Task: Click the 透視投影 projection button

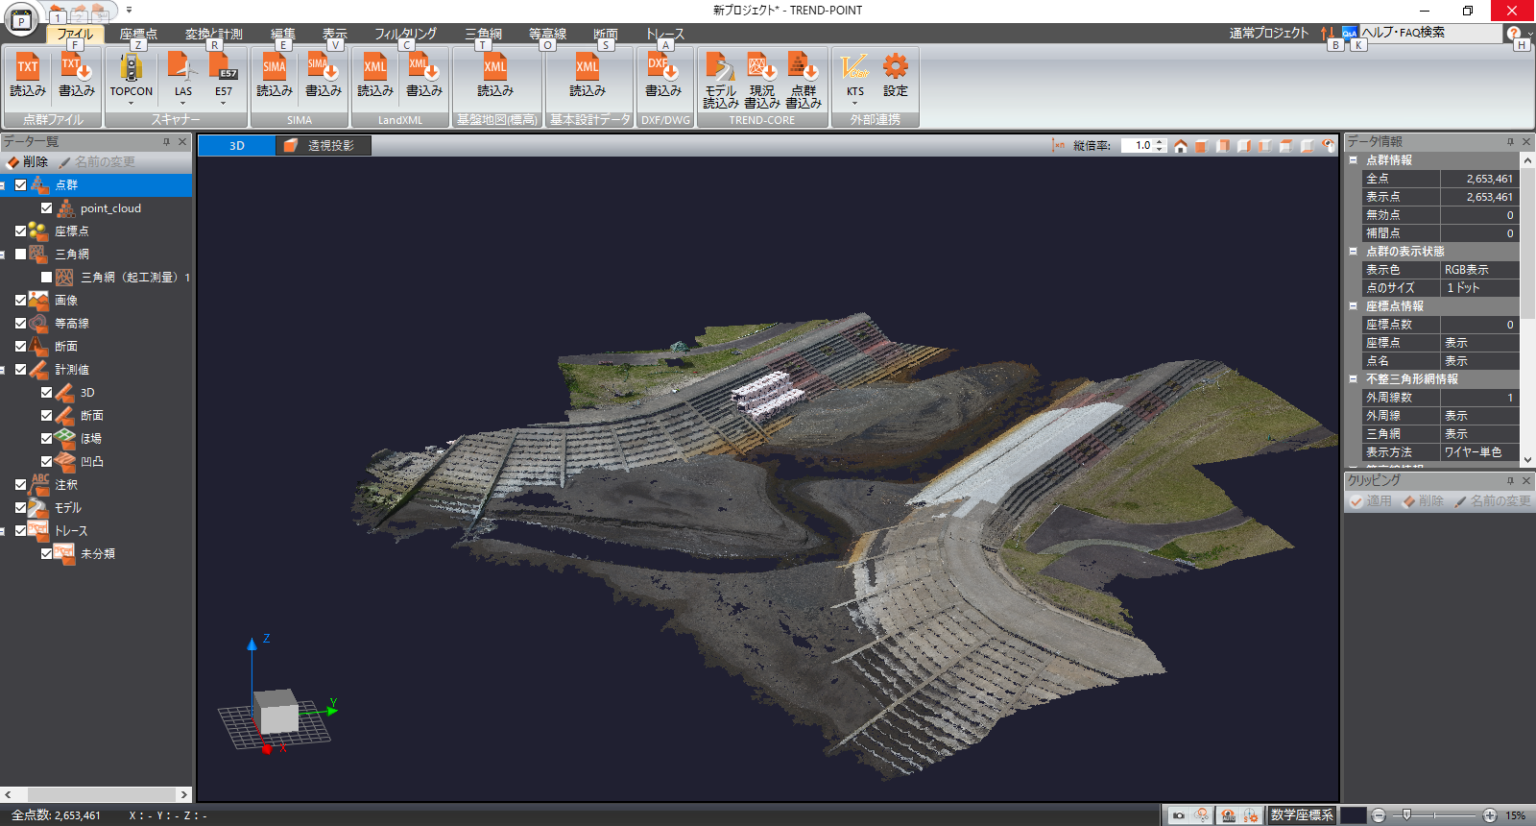Action: pos(322,146)
